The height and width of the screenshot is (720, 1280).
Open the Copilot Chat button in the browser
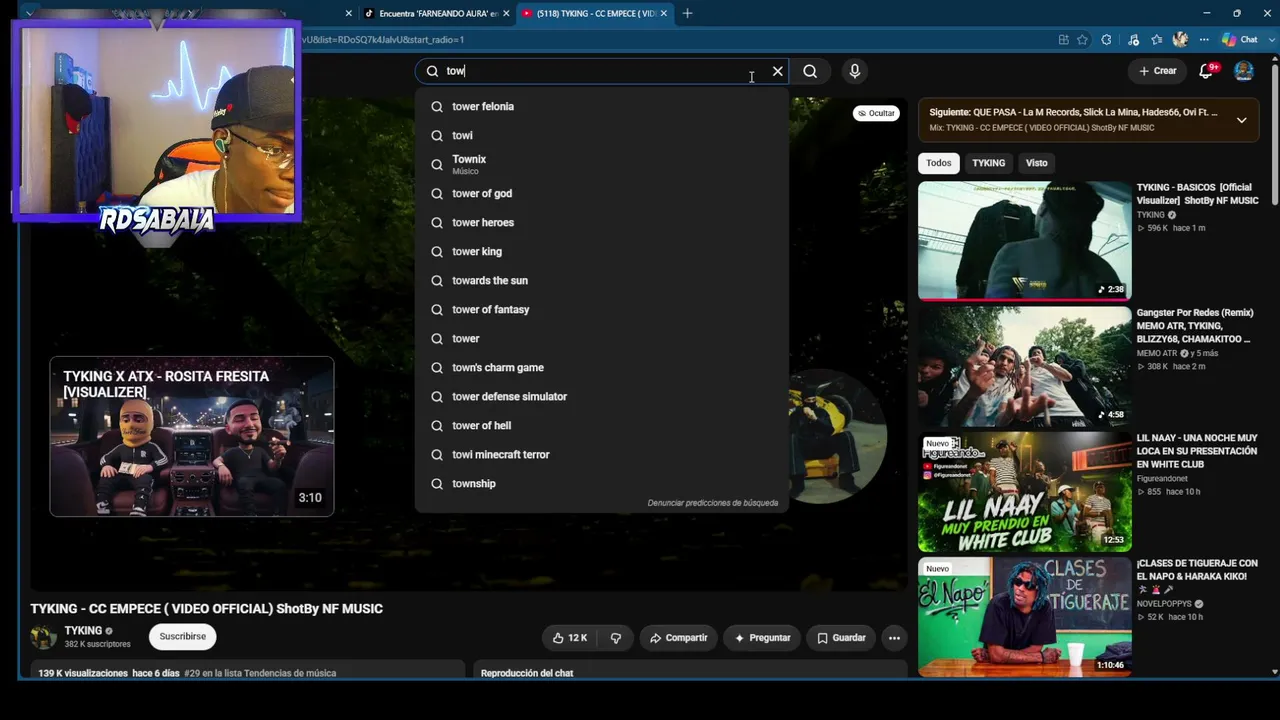pyautogui.click(x=1240, y=40)
